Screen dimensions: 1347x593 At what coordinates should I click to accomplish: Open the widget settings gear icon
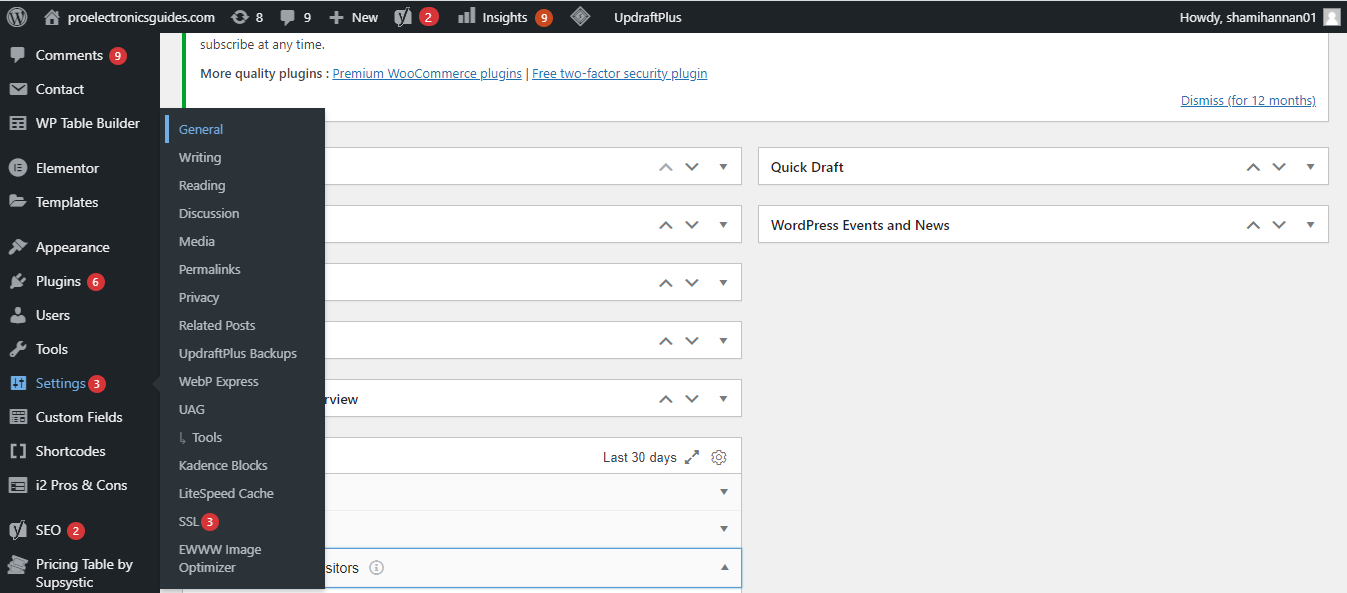point(719,457)
